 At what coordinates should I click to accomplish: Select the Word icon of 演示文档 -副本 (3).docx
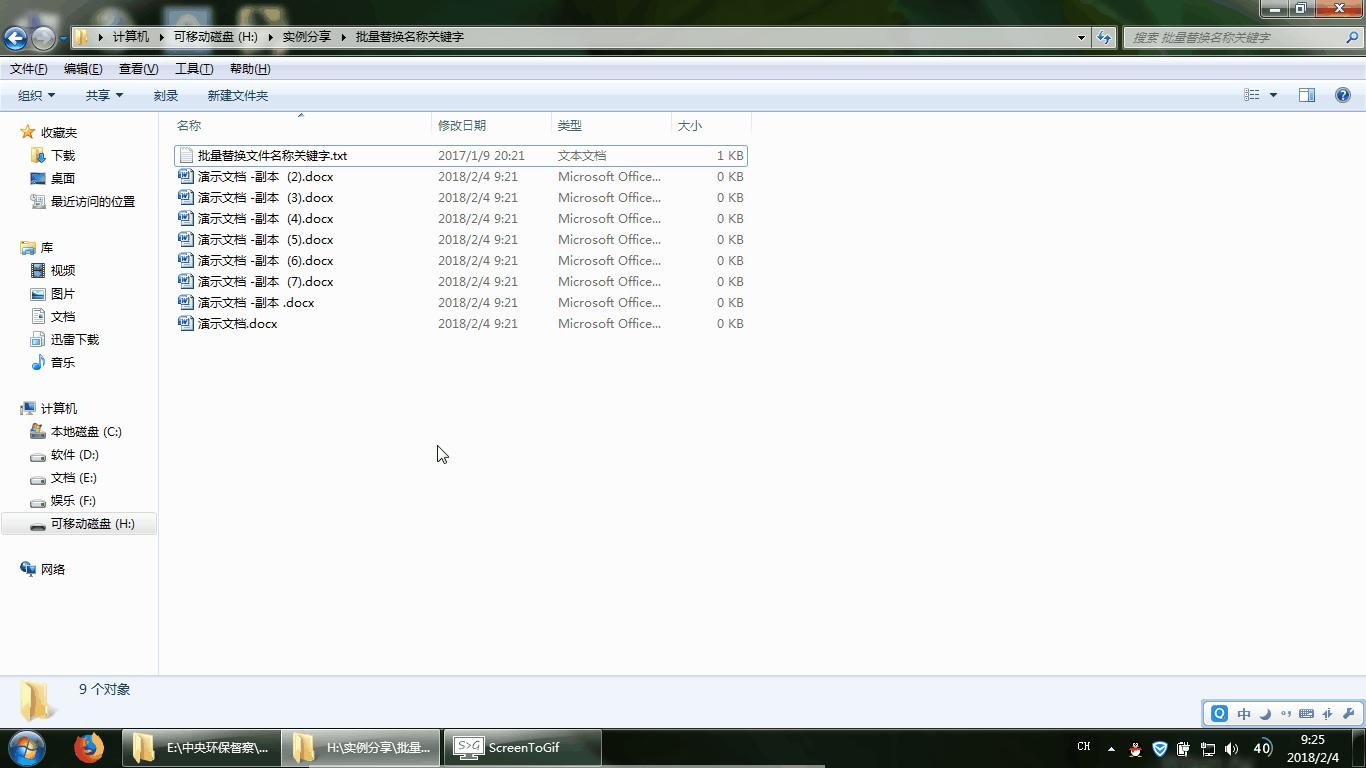click(185, 197)
